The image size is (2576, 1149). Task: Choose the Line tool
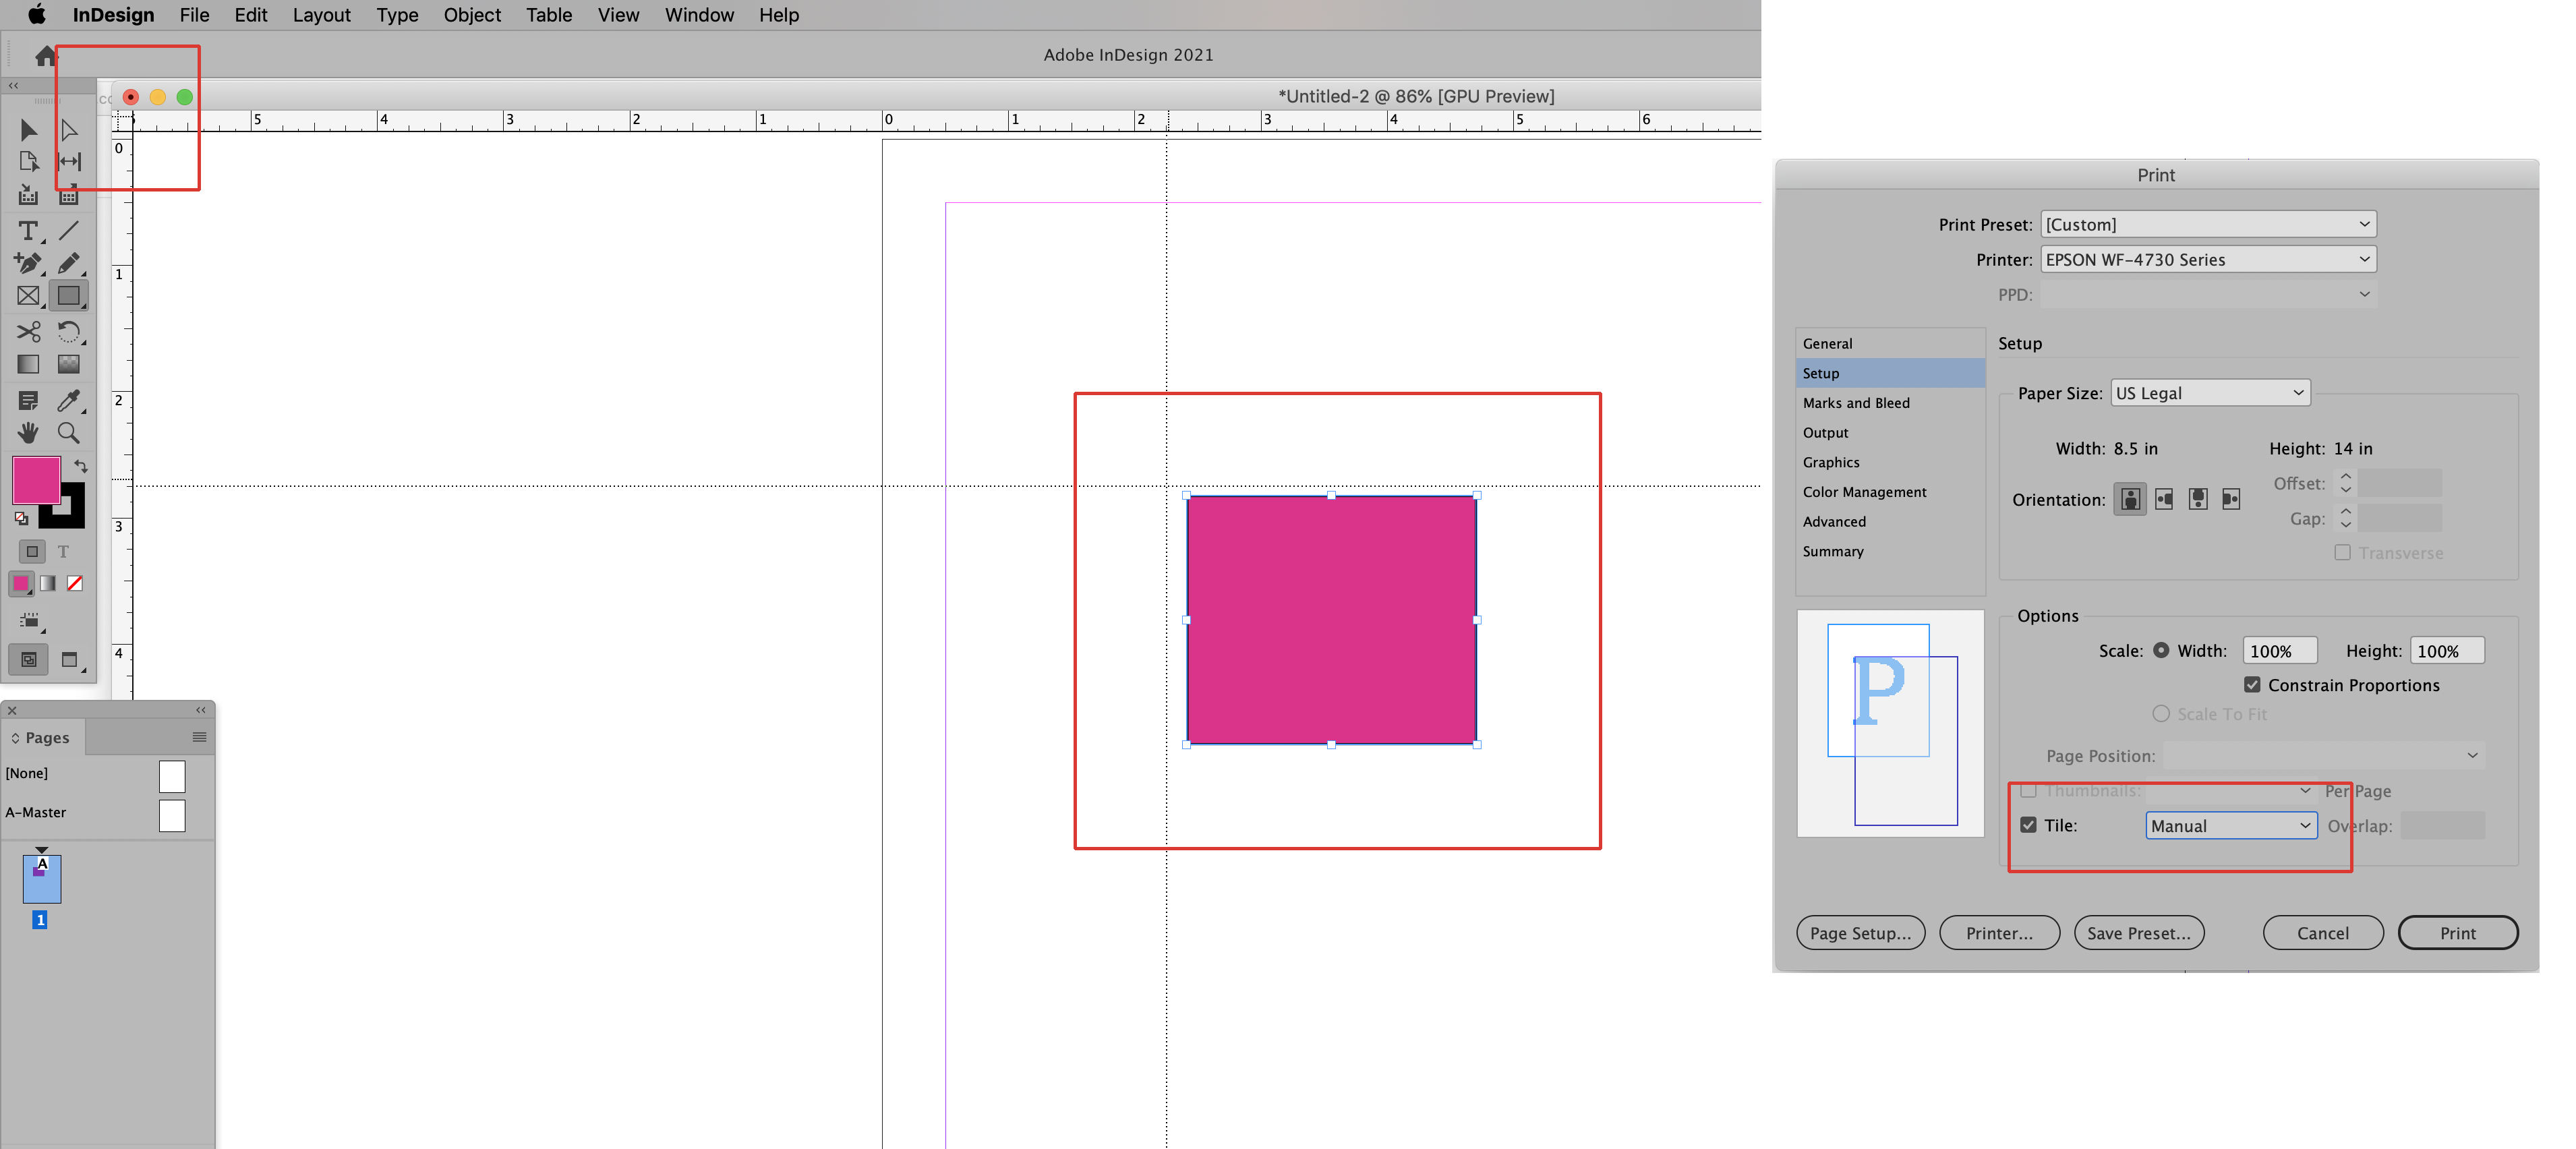pos(68,231)
